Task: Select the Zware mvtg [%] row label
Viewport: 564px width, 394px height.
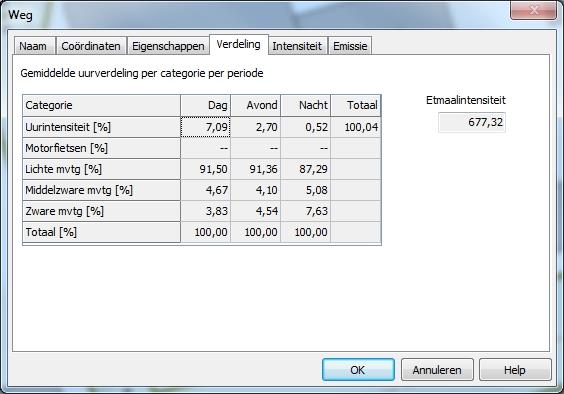Action: [x=101, y=211]
